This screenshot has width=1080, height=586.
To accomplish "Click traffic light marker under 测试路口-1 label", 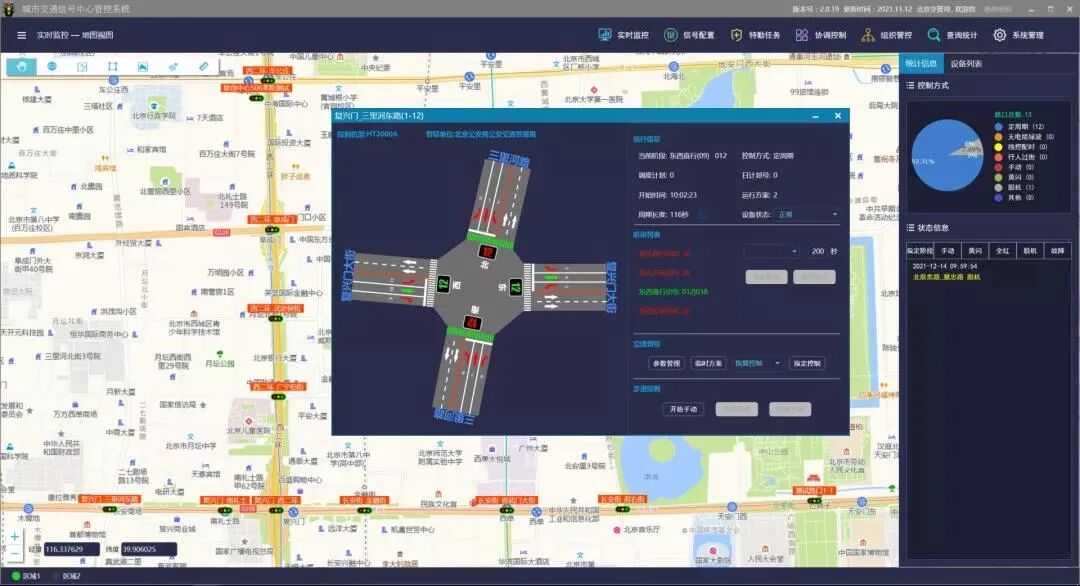I will point(814,501).
